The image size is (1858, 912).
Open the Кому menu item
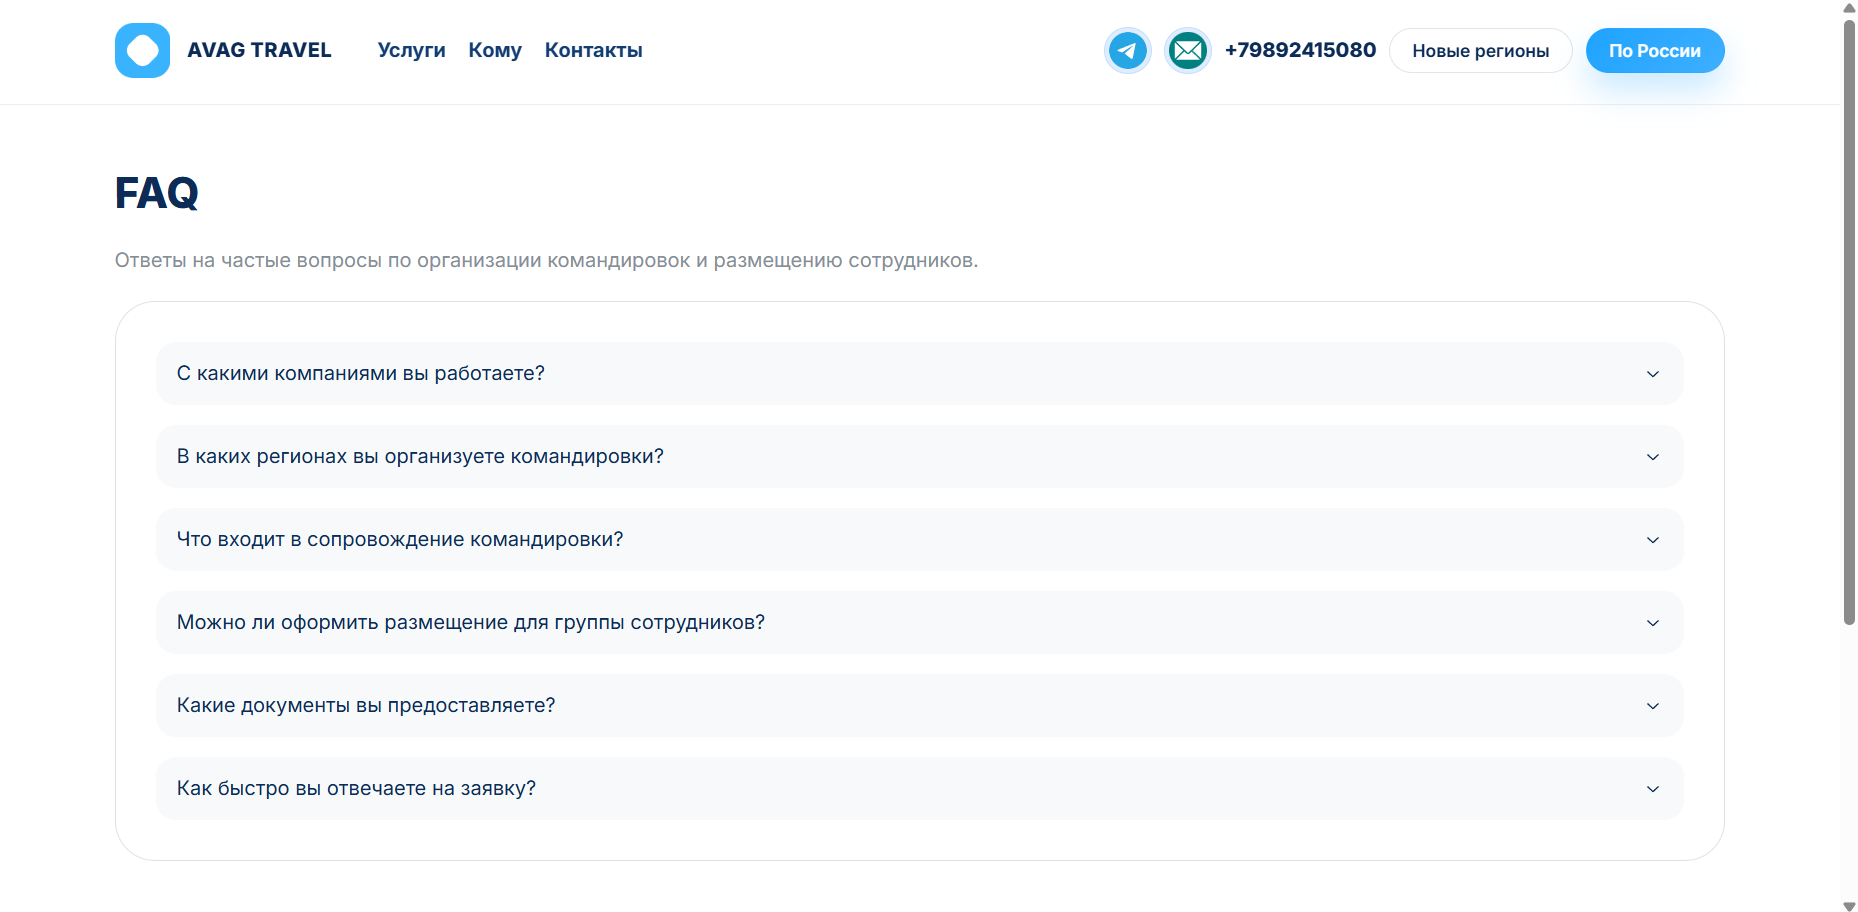coord(495,50)
